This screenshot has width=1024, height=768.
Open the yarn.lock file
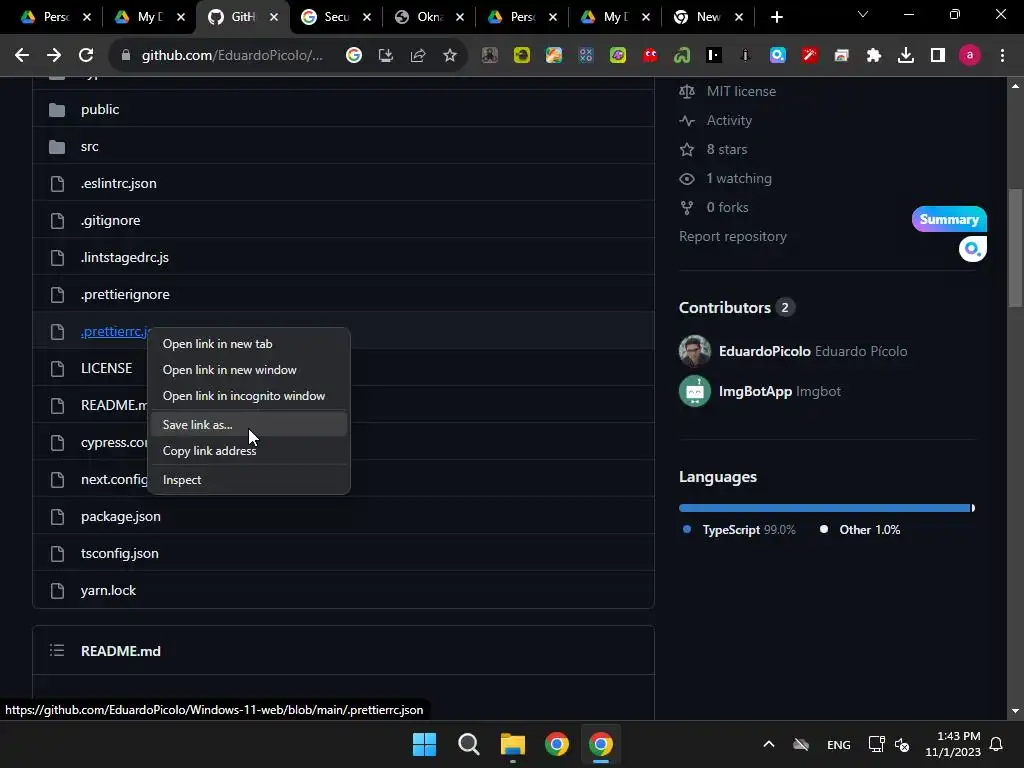108,590
